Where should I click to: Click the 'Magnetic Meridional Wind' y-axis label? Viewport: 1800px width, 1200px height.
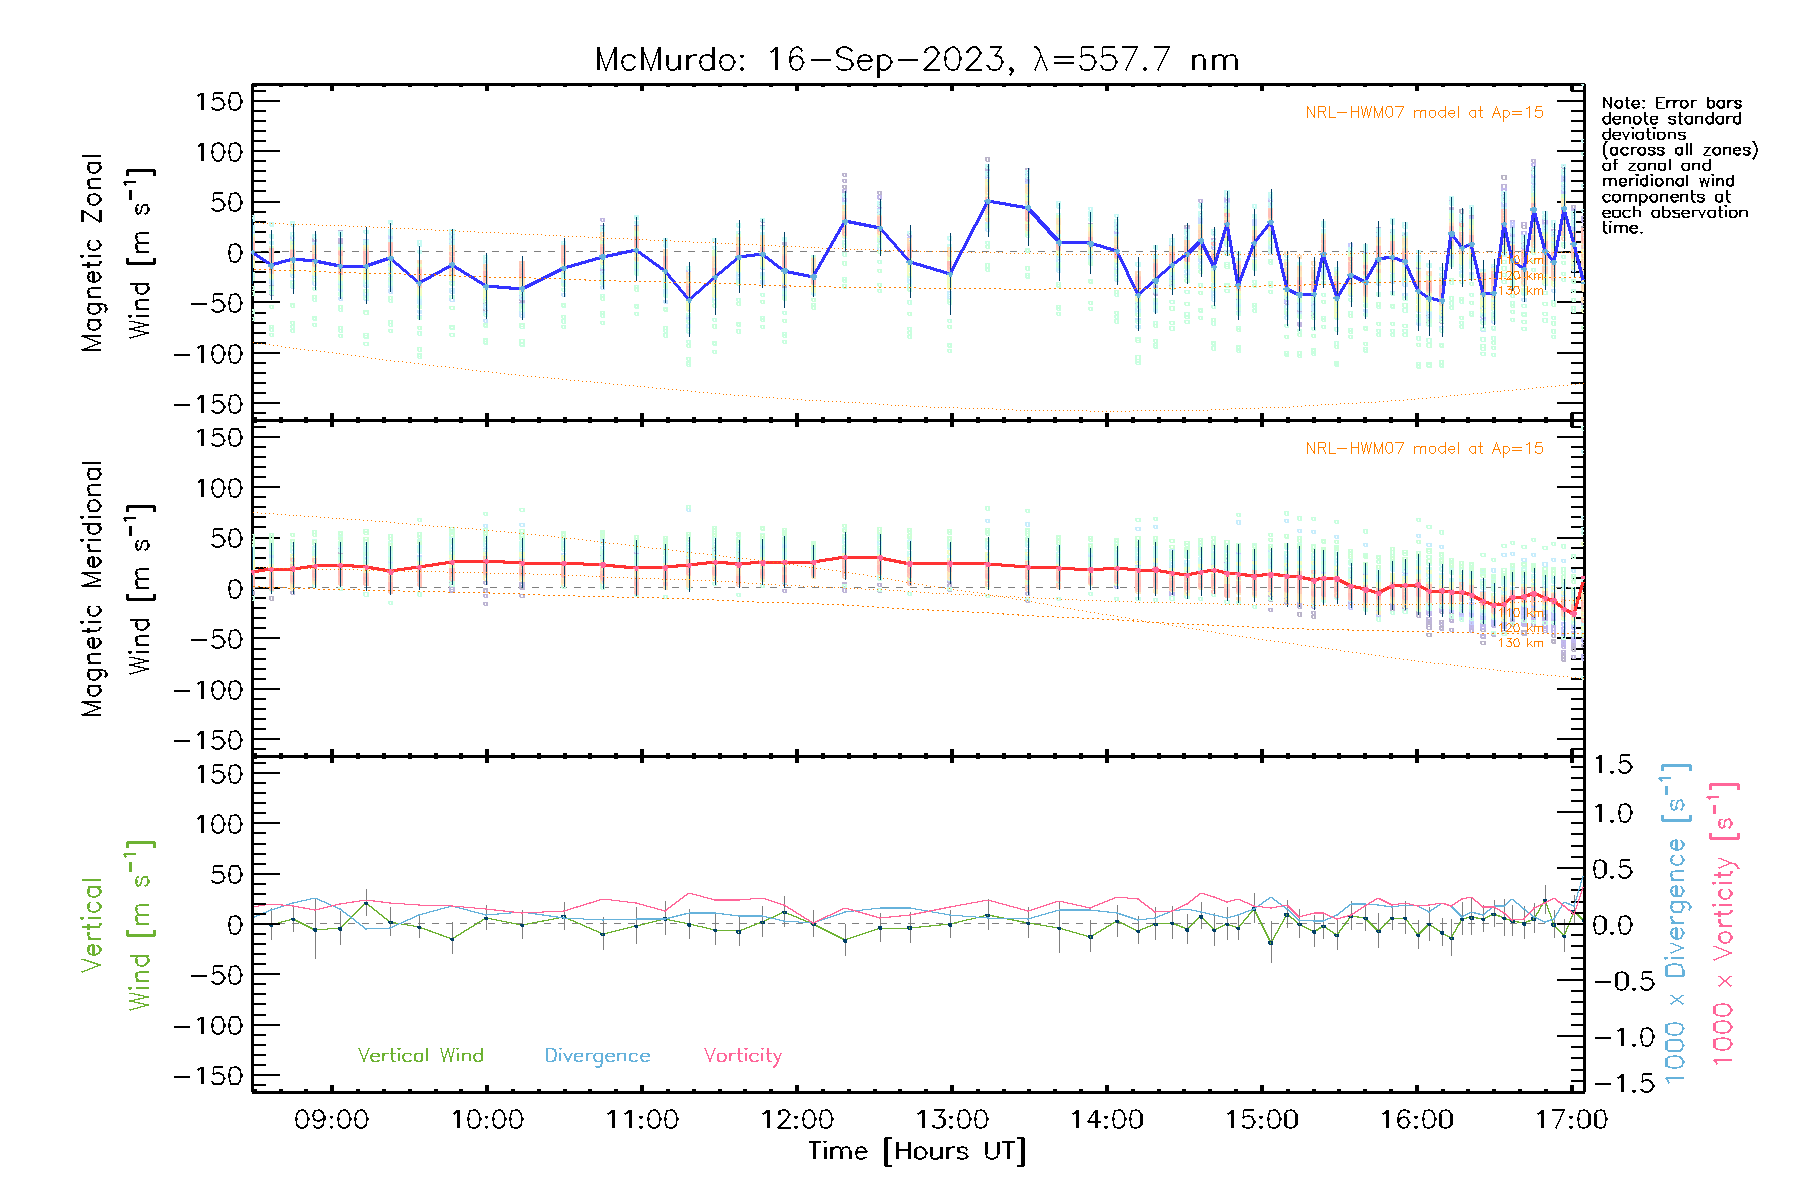[x=116, y=589]
